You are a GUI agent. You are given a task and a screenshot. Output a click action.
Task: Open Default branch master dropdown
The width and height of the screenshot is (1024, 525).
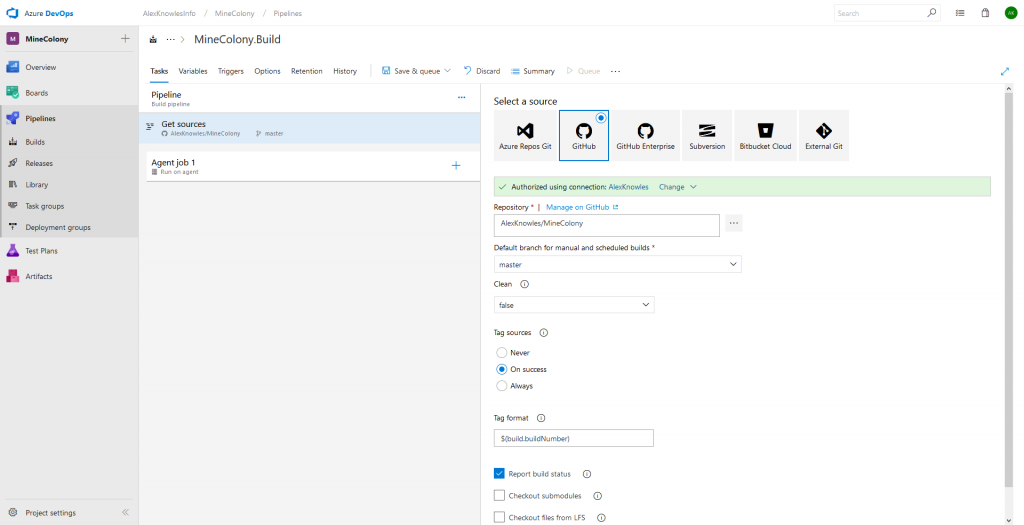pos(617,264)
